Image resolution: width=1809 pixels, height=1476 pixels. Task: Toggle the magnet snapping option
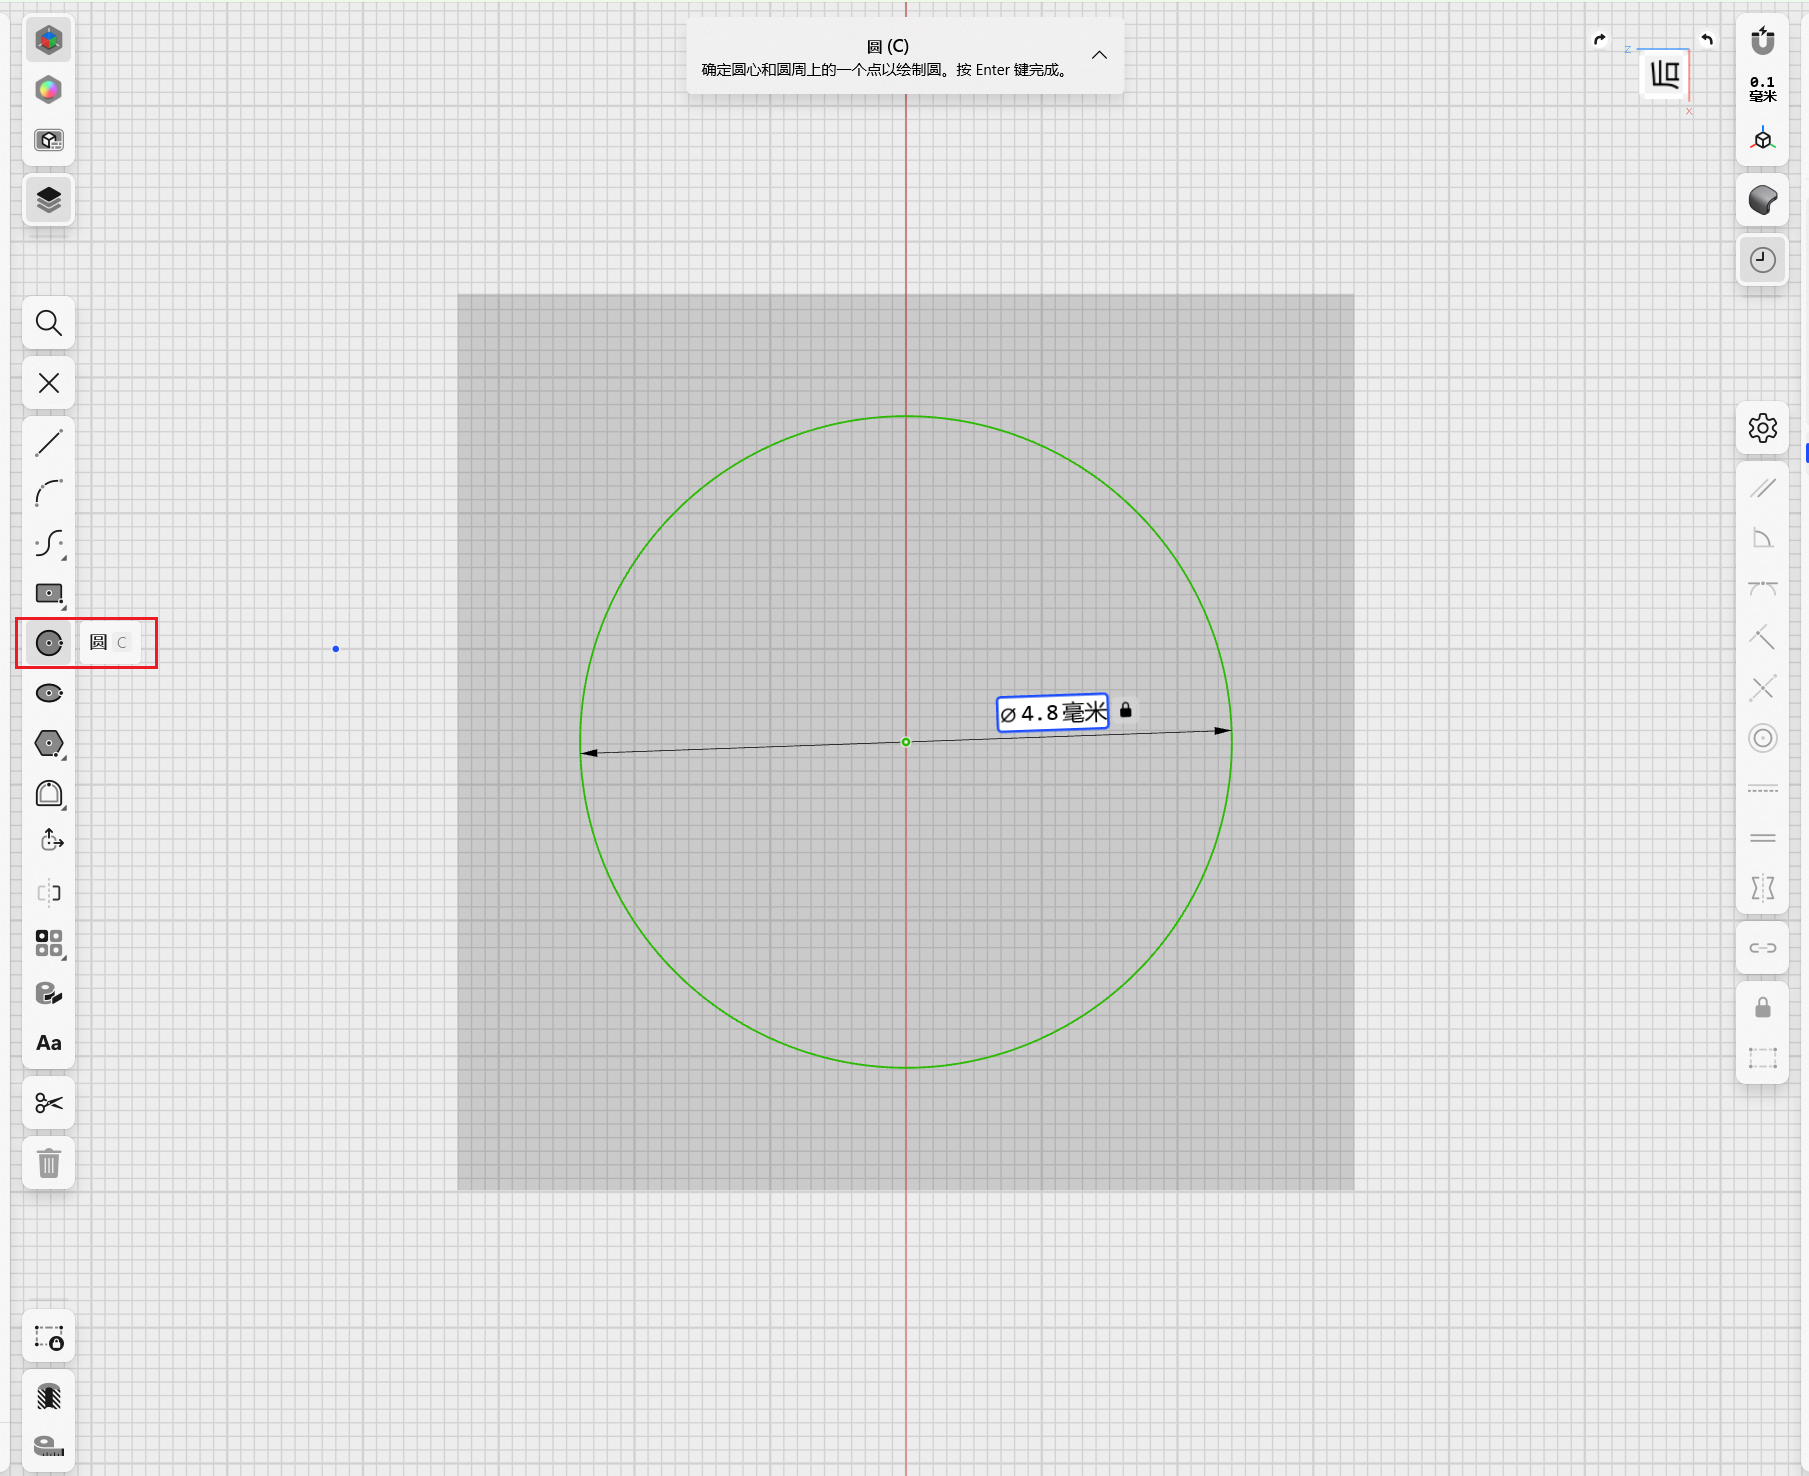click(1763, 41)
